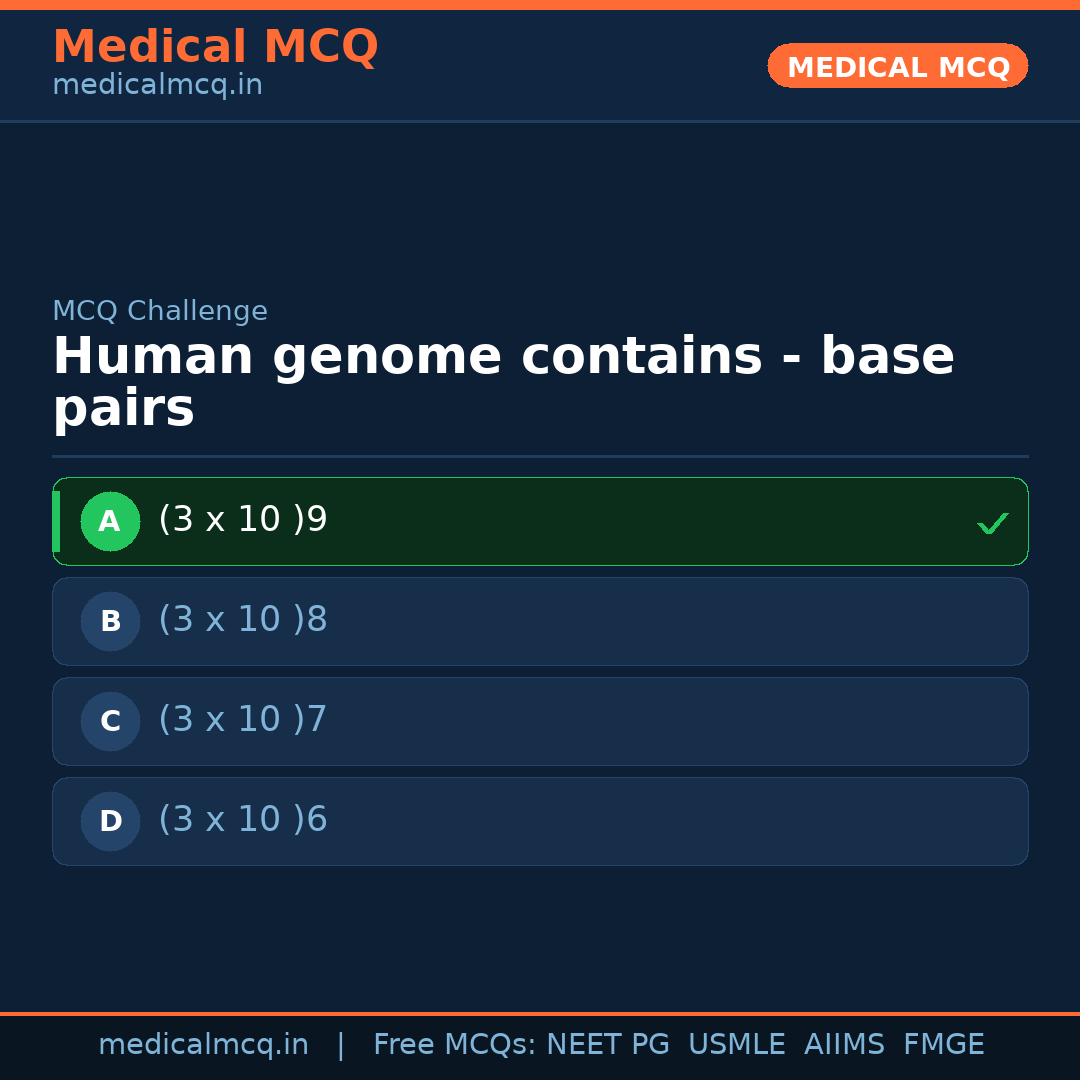The image size is (1080, 1080).
Task: Click FMGE in the footer
Action: coord(943,1045)
